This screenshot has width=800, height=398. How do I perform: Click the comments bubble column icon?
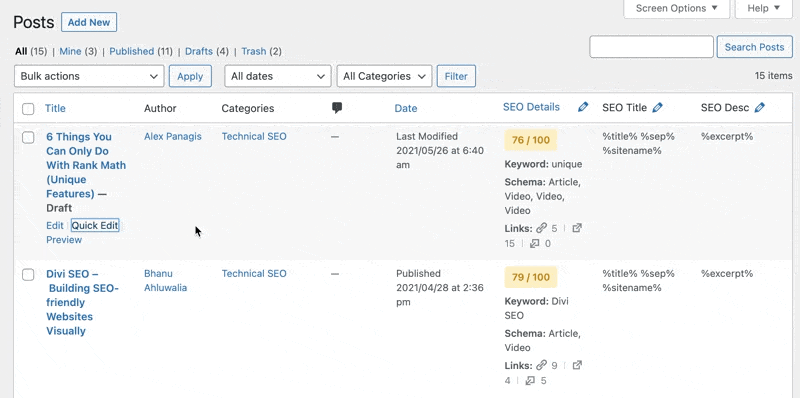(x=337, y=108)
